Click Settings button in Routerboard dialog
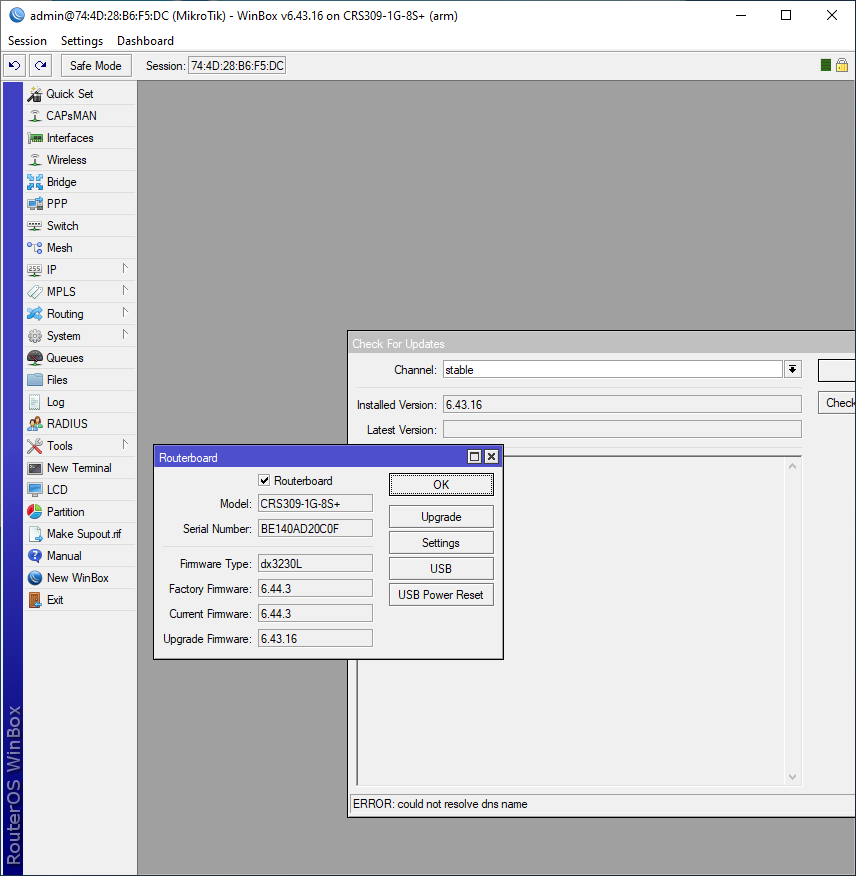This screenshot has width=856, height=876. click(441, 542)
